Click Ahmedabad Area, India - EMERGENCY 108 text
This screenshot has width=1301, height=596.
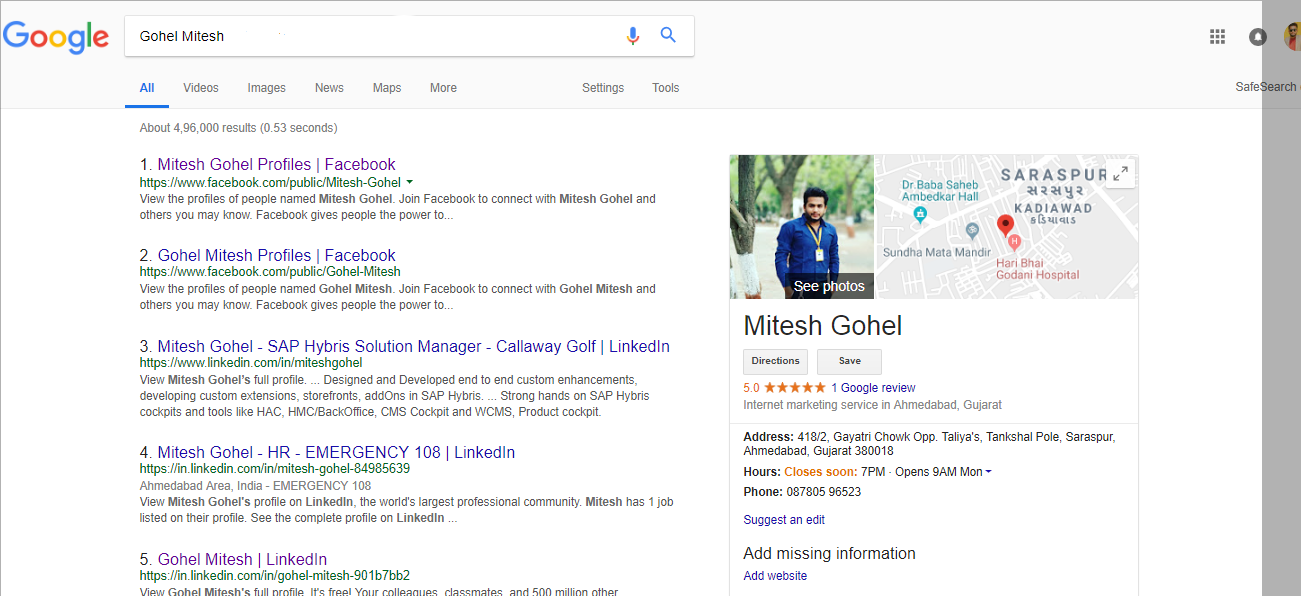(255, 486)
